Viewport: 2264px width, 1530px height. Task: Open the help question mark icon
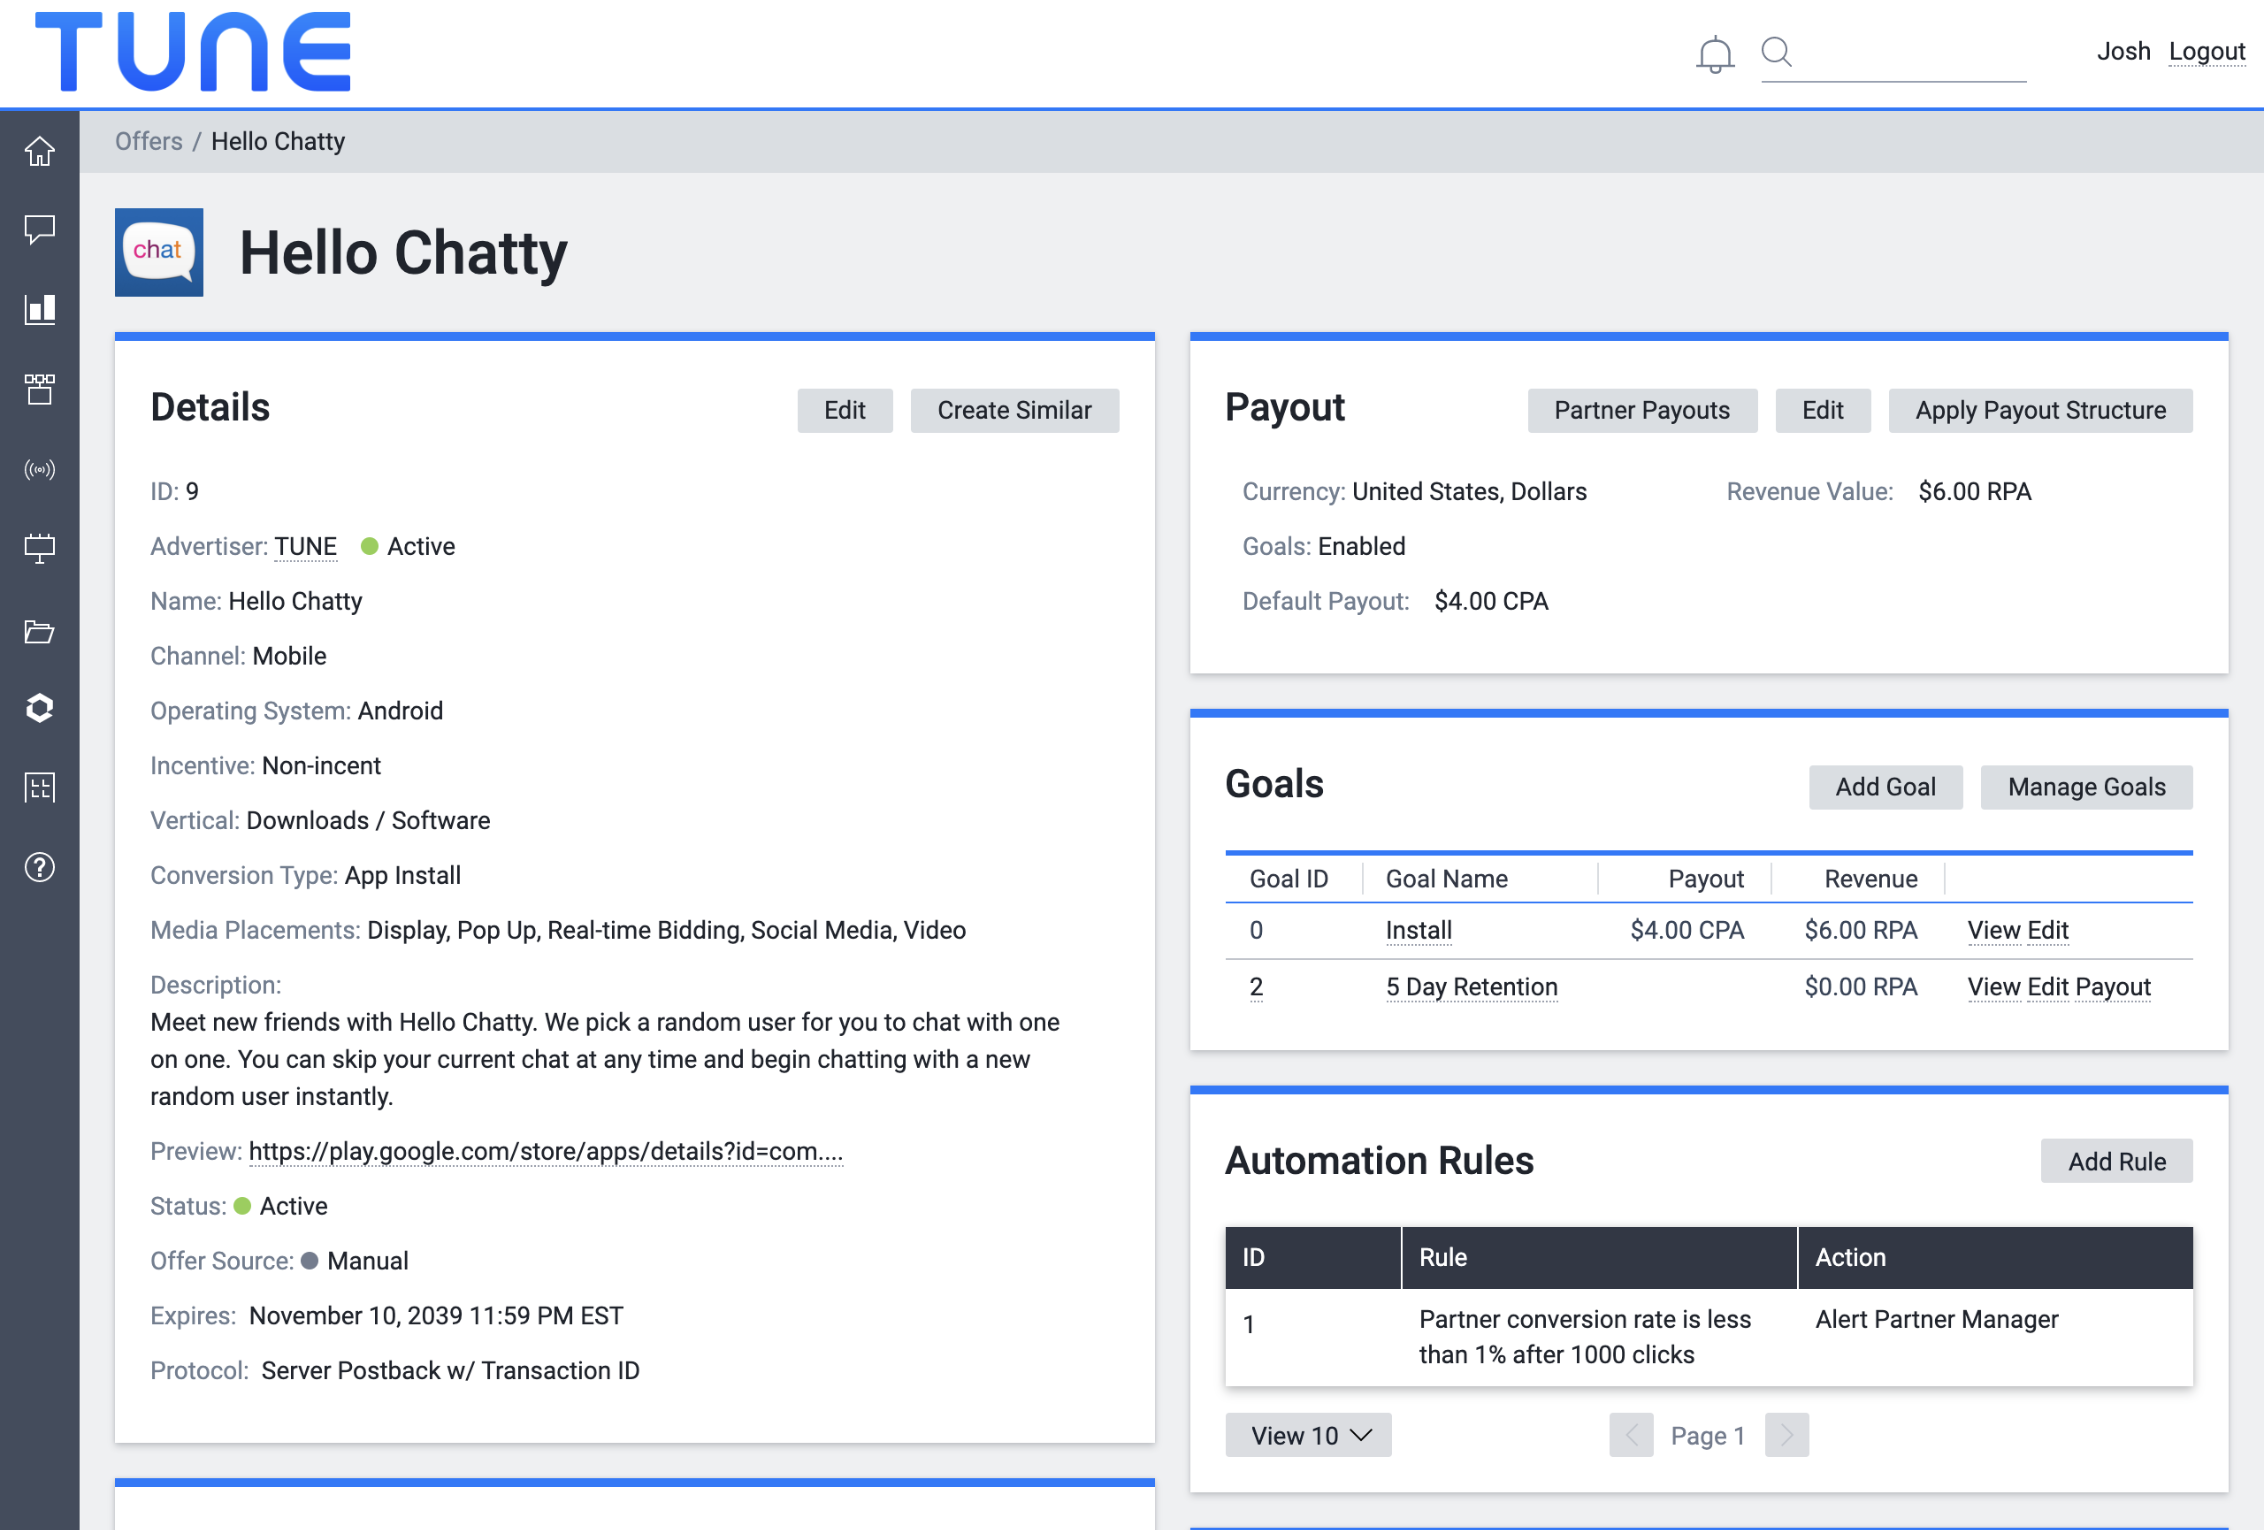(x=40, y=867)
